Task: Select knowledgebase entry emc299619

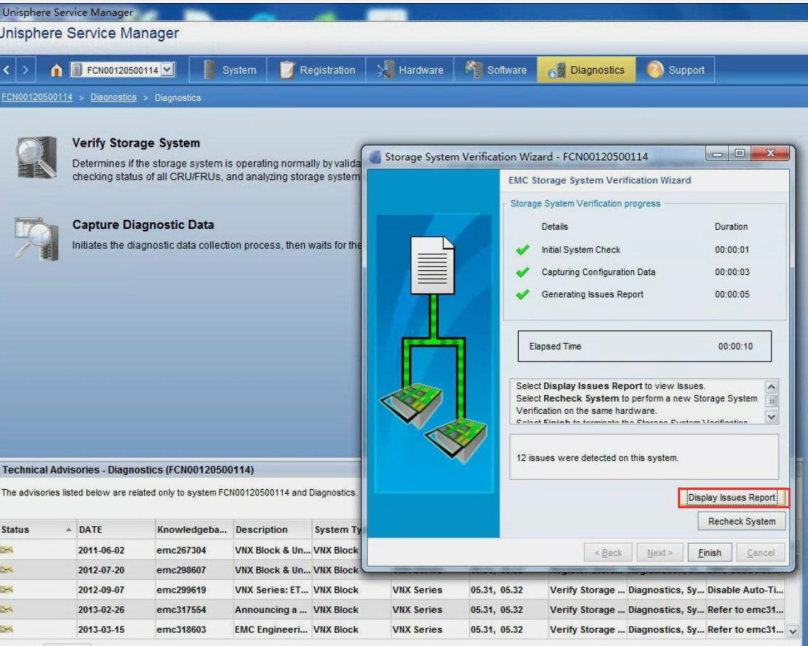Action: pyautogui.click(x=181, y=590)
